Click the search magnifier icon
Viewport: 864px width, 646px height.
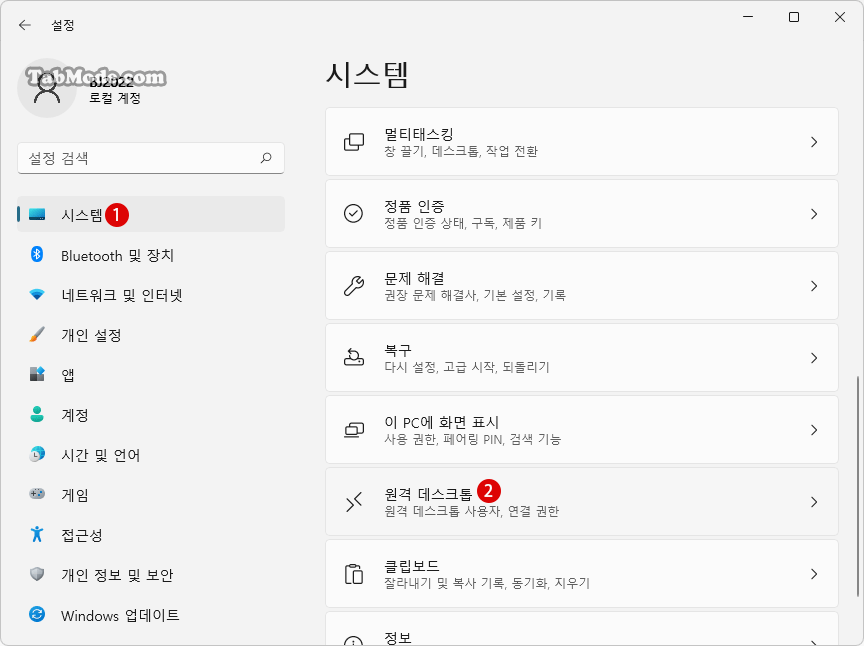[x=266, y=158]
